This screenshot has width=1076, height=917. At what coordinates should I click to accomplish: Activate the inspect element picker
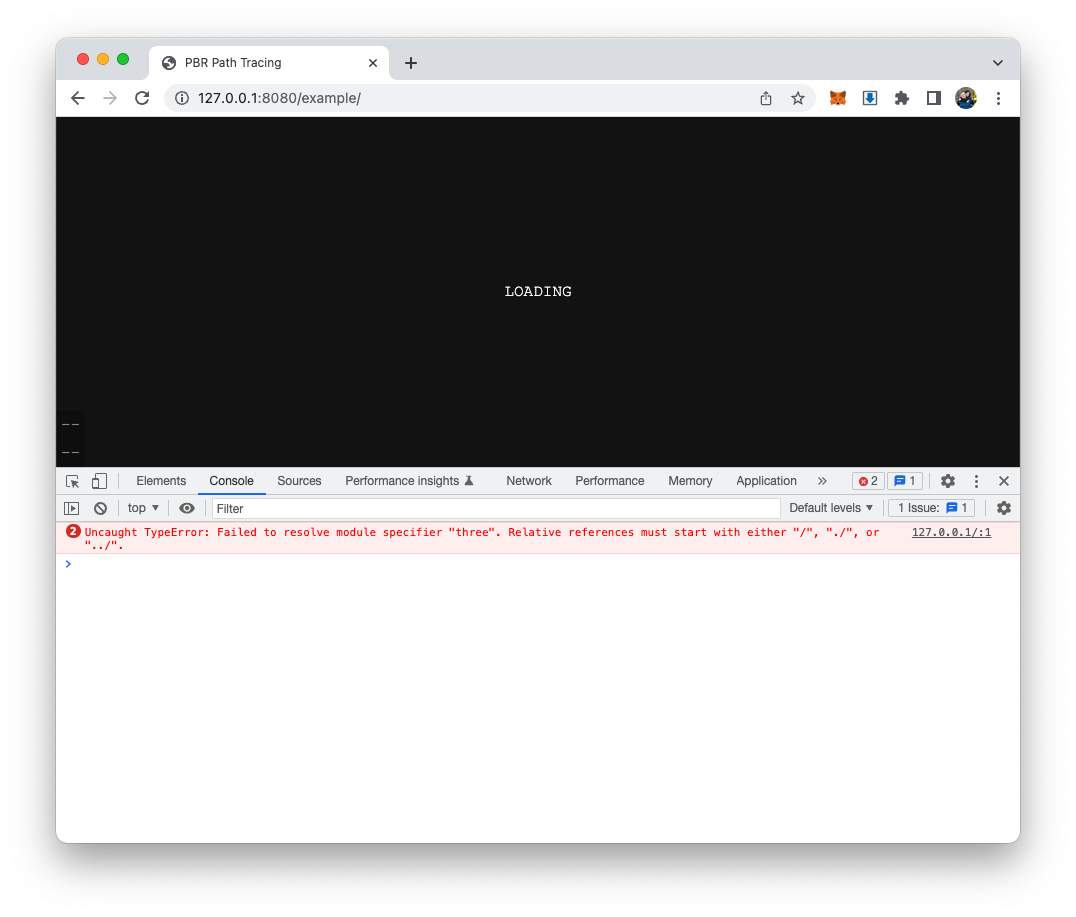pos(73,481)
